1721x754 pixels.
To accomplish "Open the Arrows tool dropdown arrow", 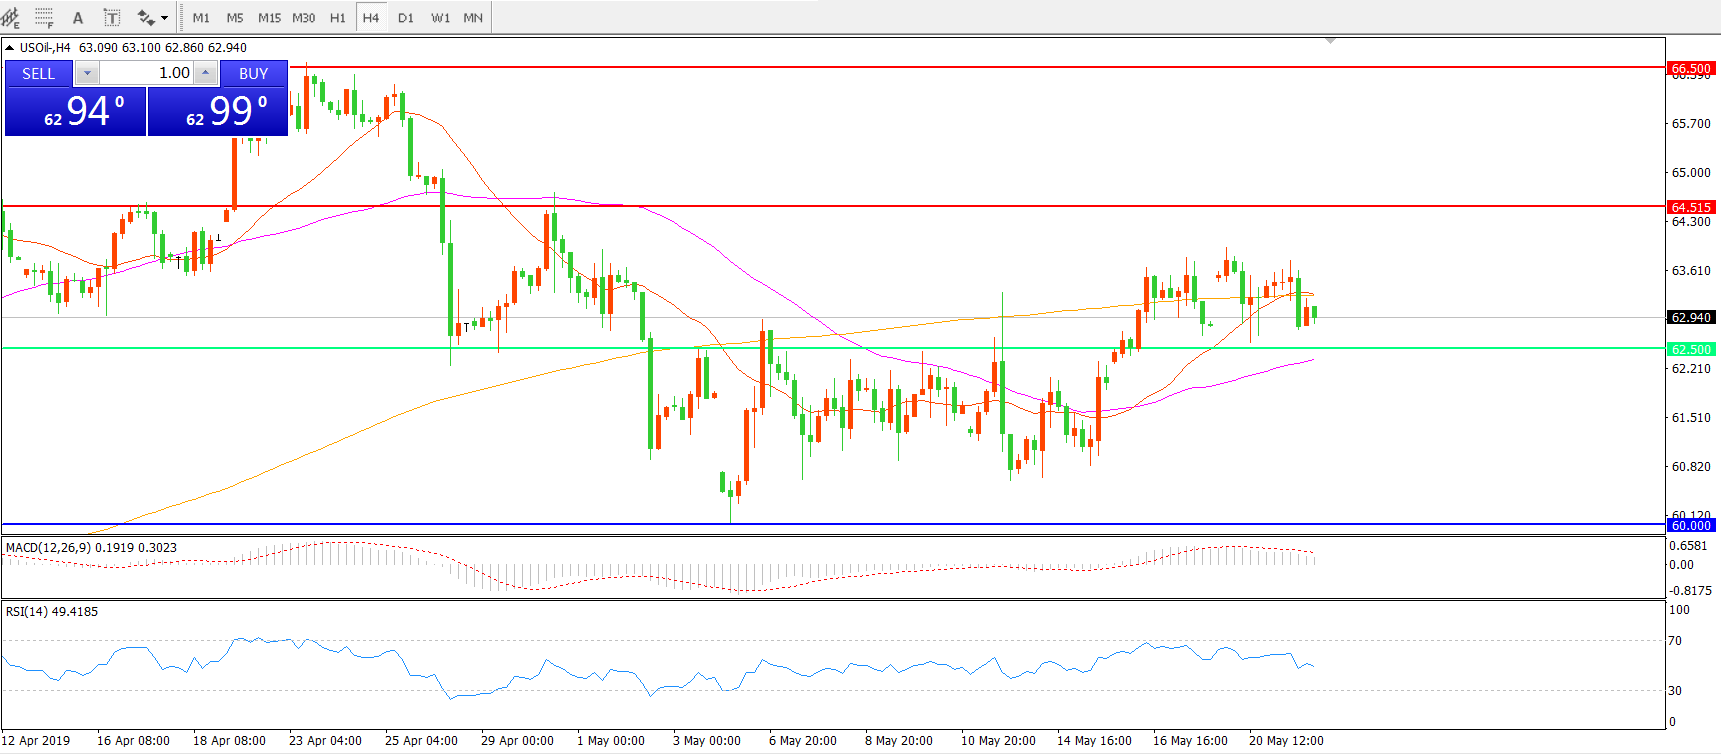I will 165,17.
